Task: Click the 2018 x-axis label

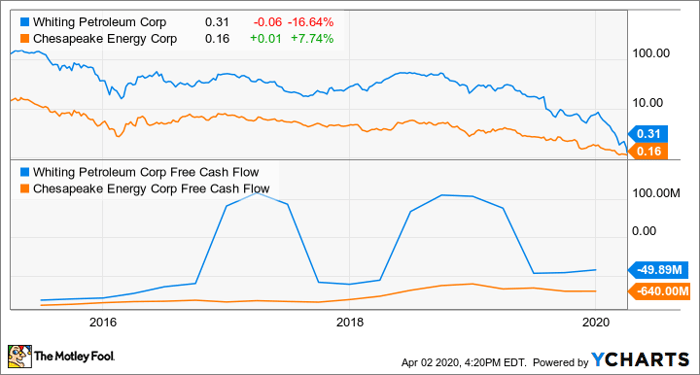Action: tap(349, 323)
